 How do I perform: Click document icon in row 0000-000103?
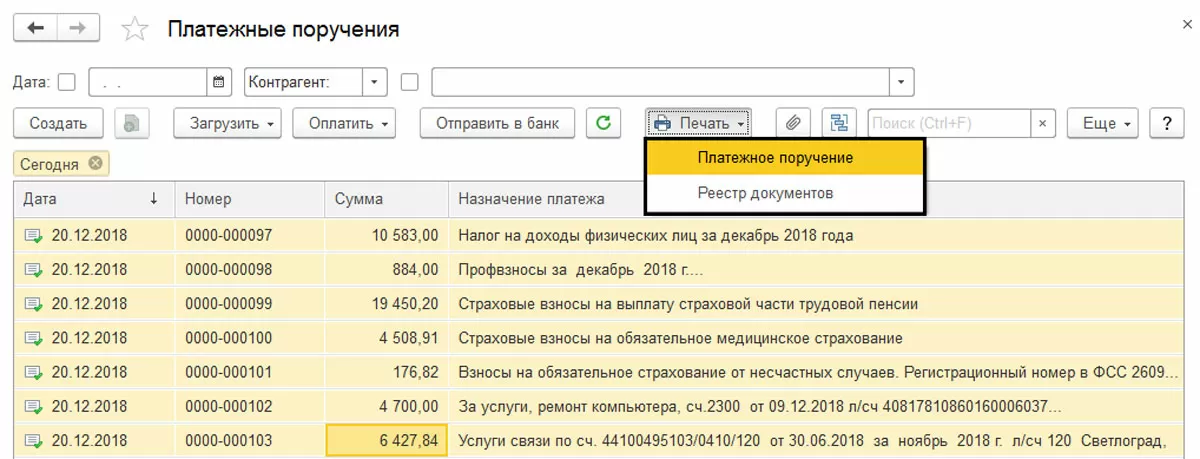[33, 440]
